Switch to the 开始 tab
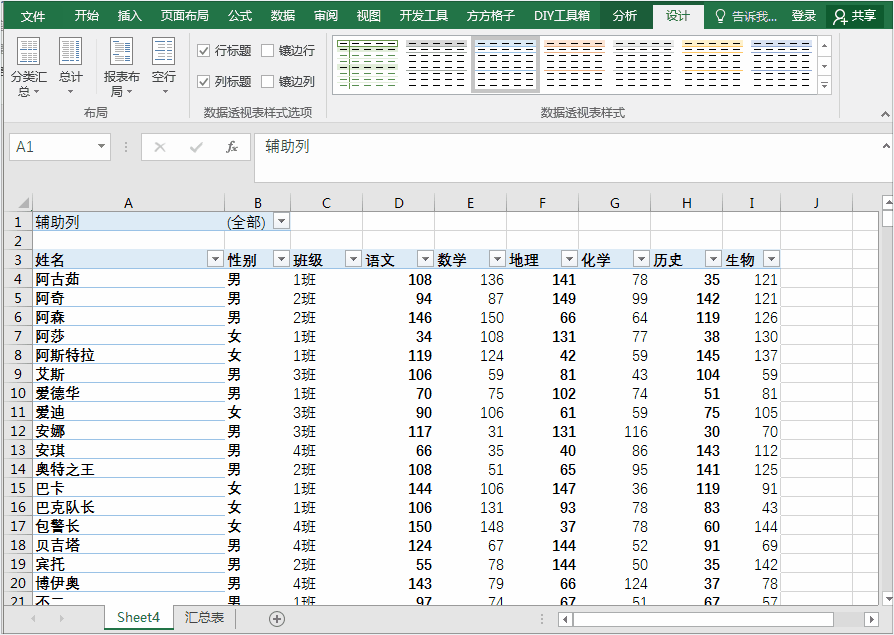The width and height of the screenshot is (894, 635). coord(87,16)
